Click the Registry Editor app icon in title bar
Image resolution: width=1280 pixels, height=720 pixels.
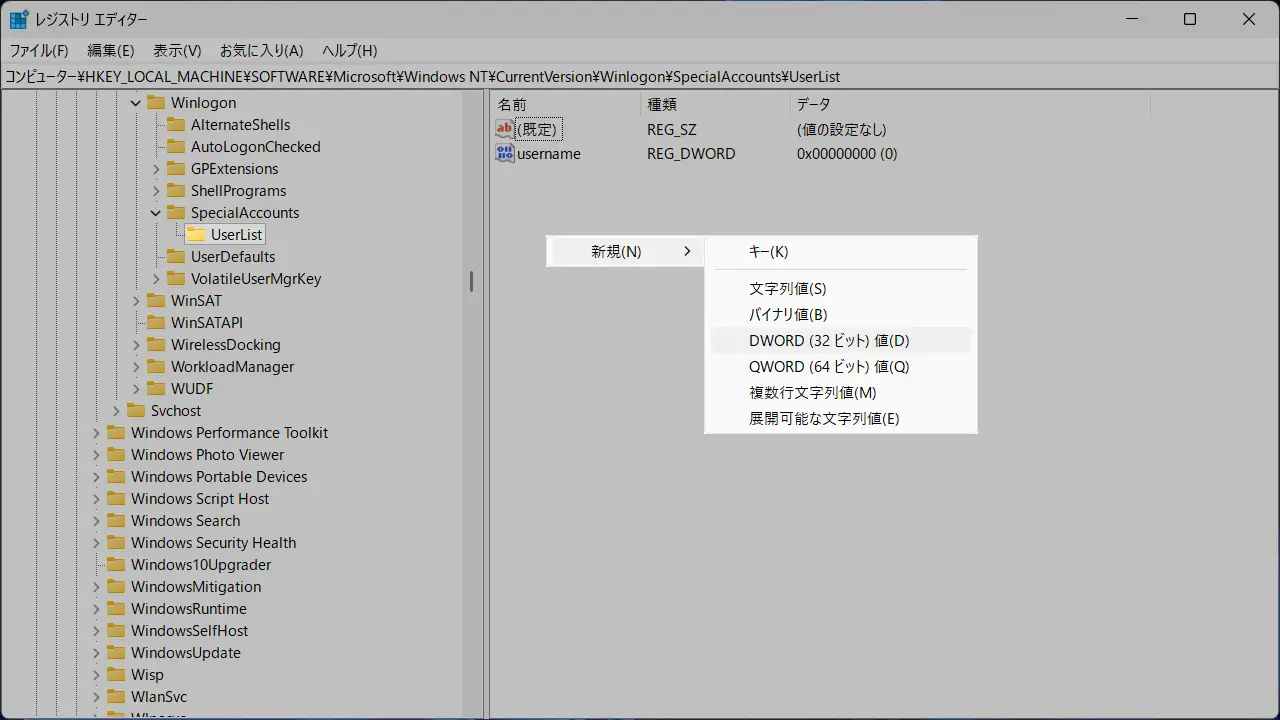point(19,19)
